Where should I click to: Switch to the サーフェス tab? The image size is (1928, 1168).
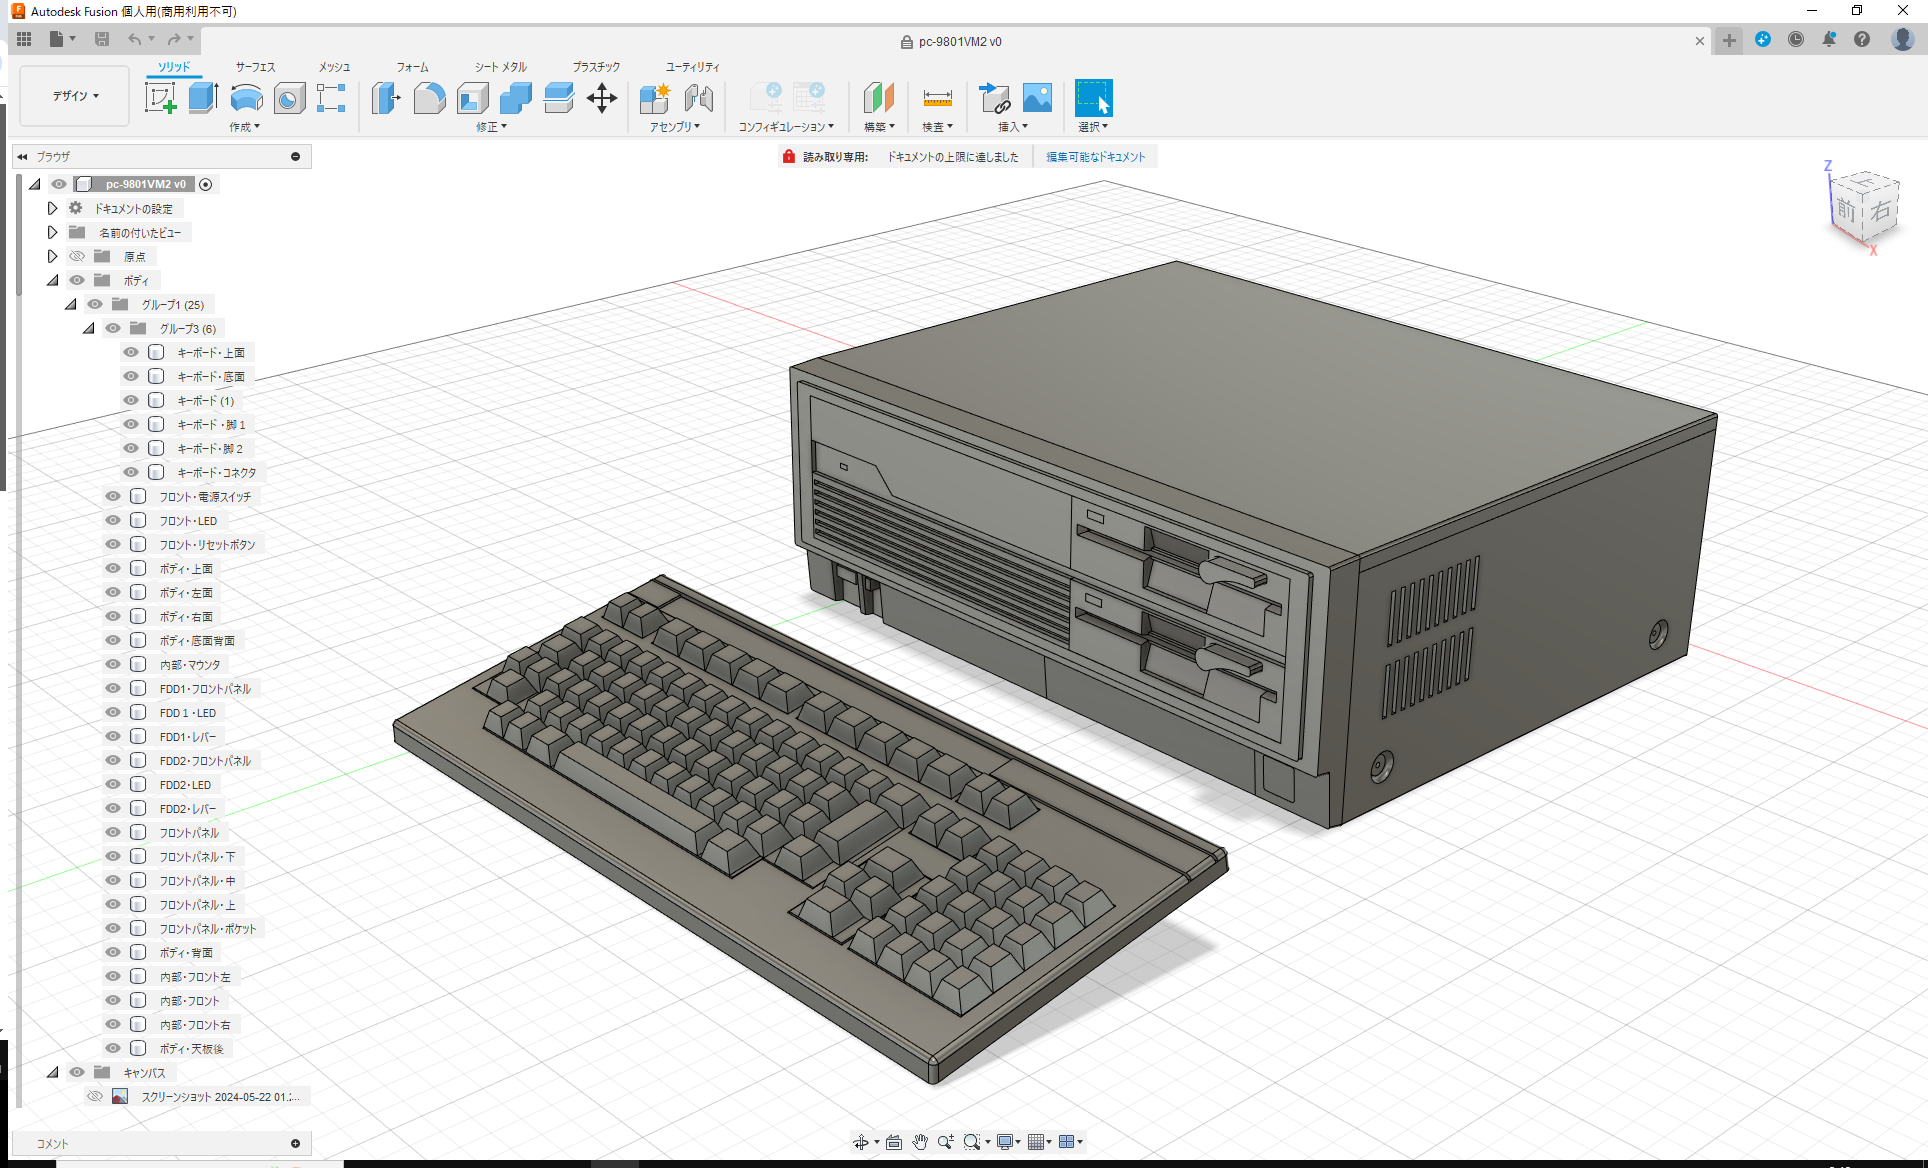coord(254,67)
